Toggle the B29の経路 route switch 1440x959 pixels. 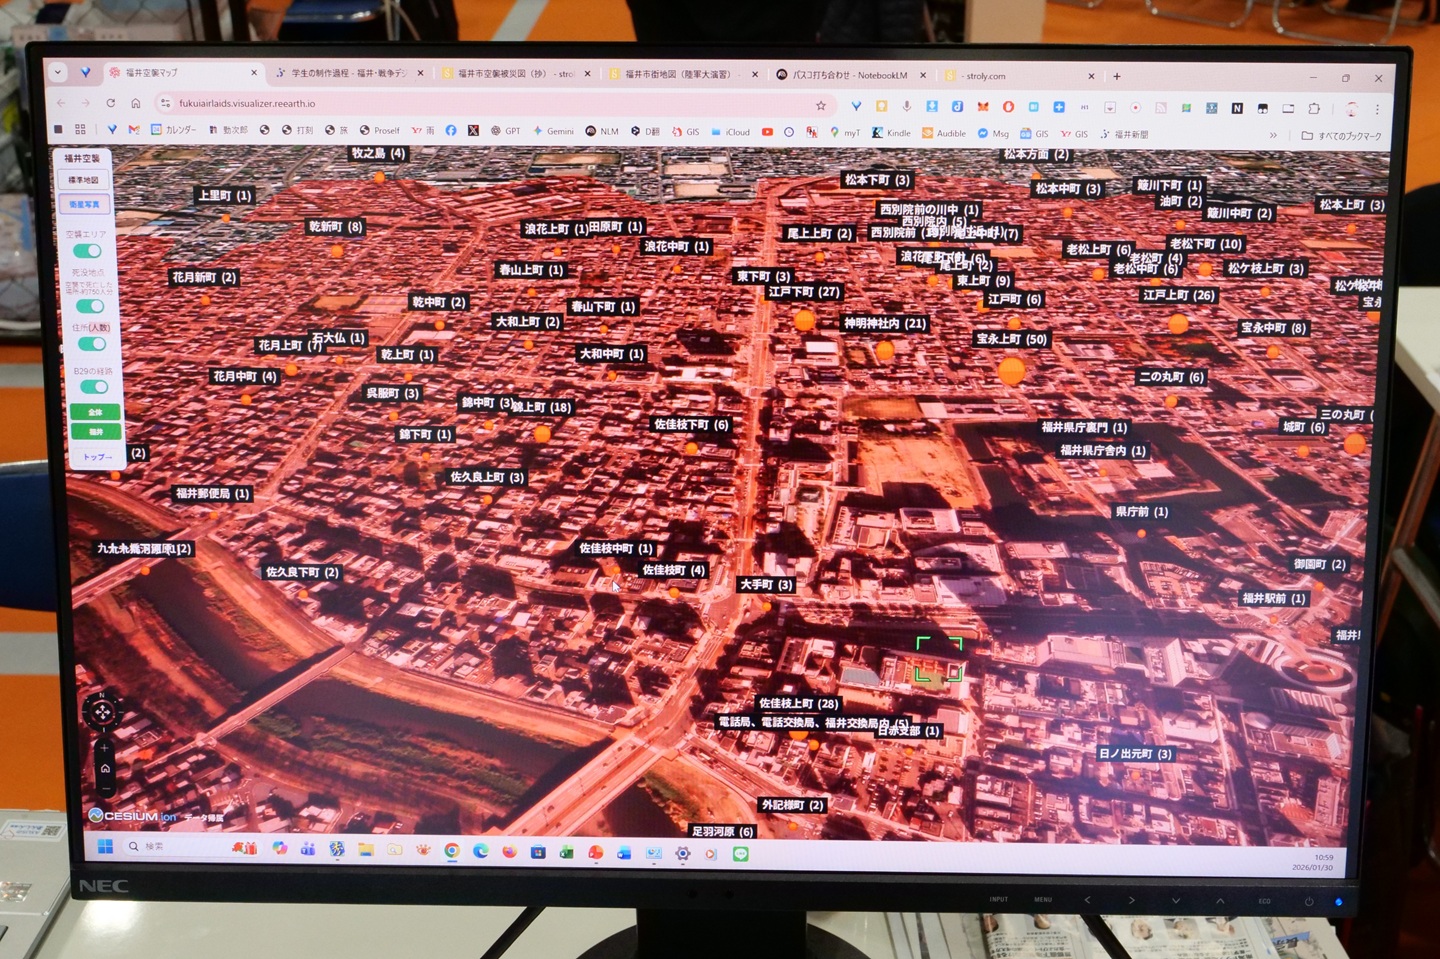click(94, 387)
